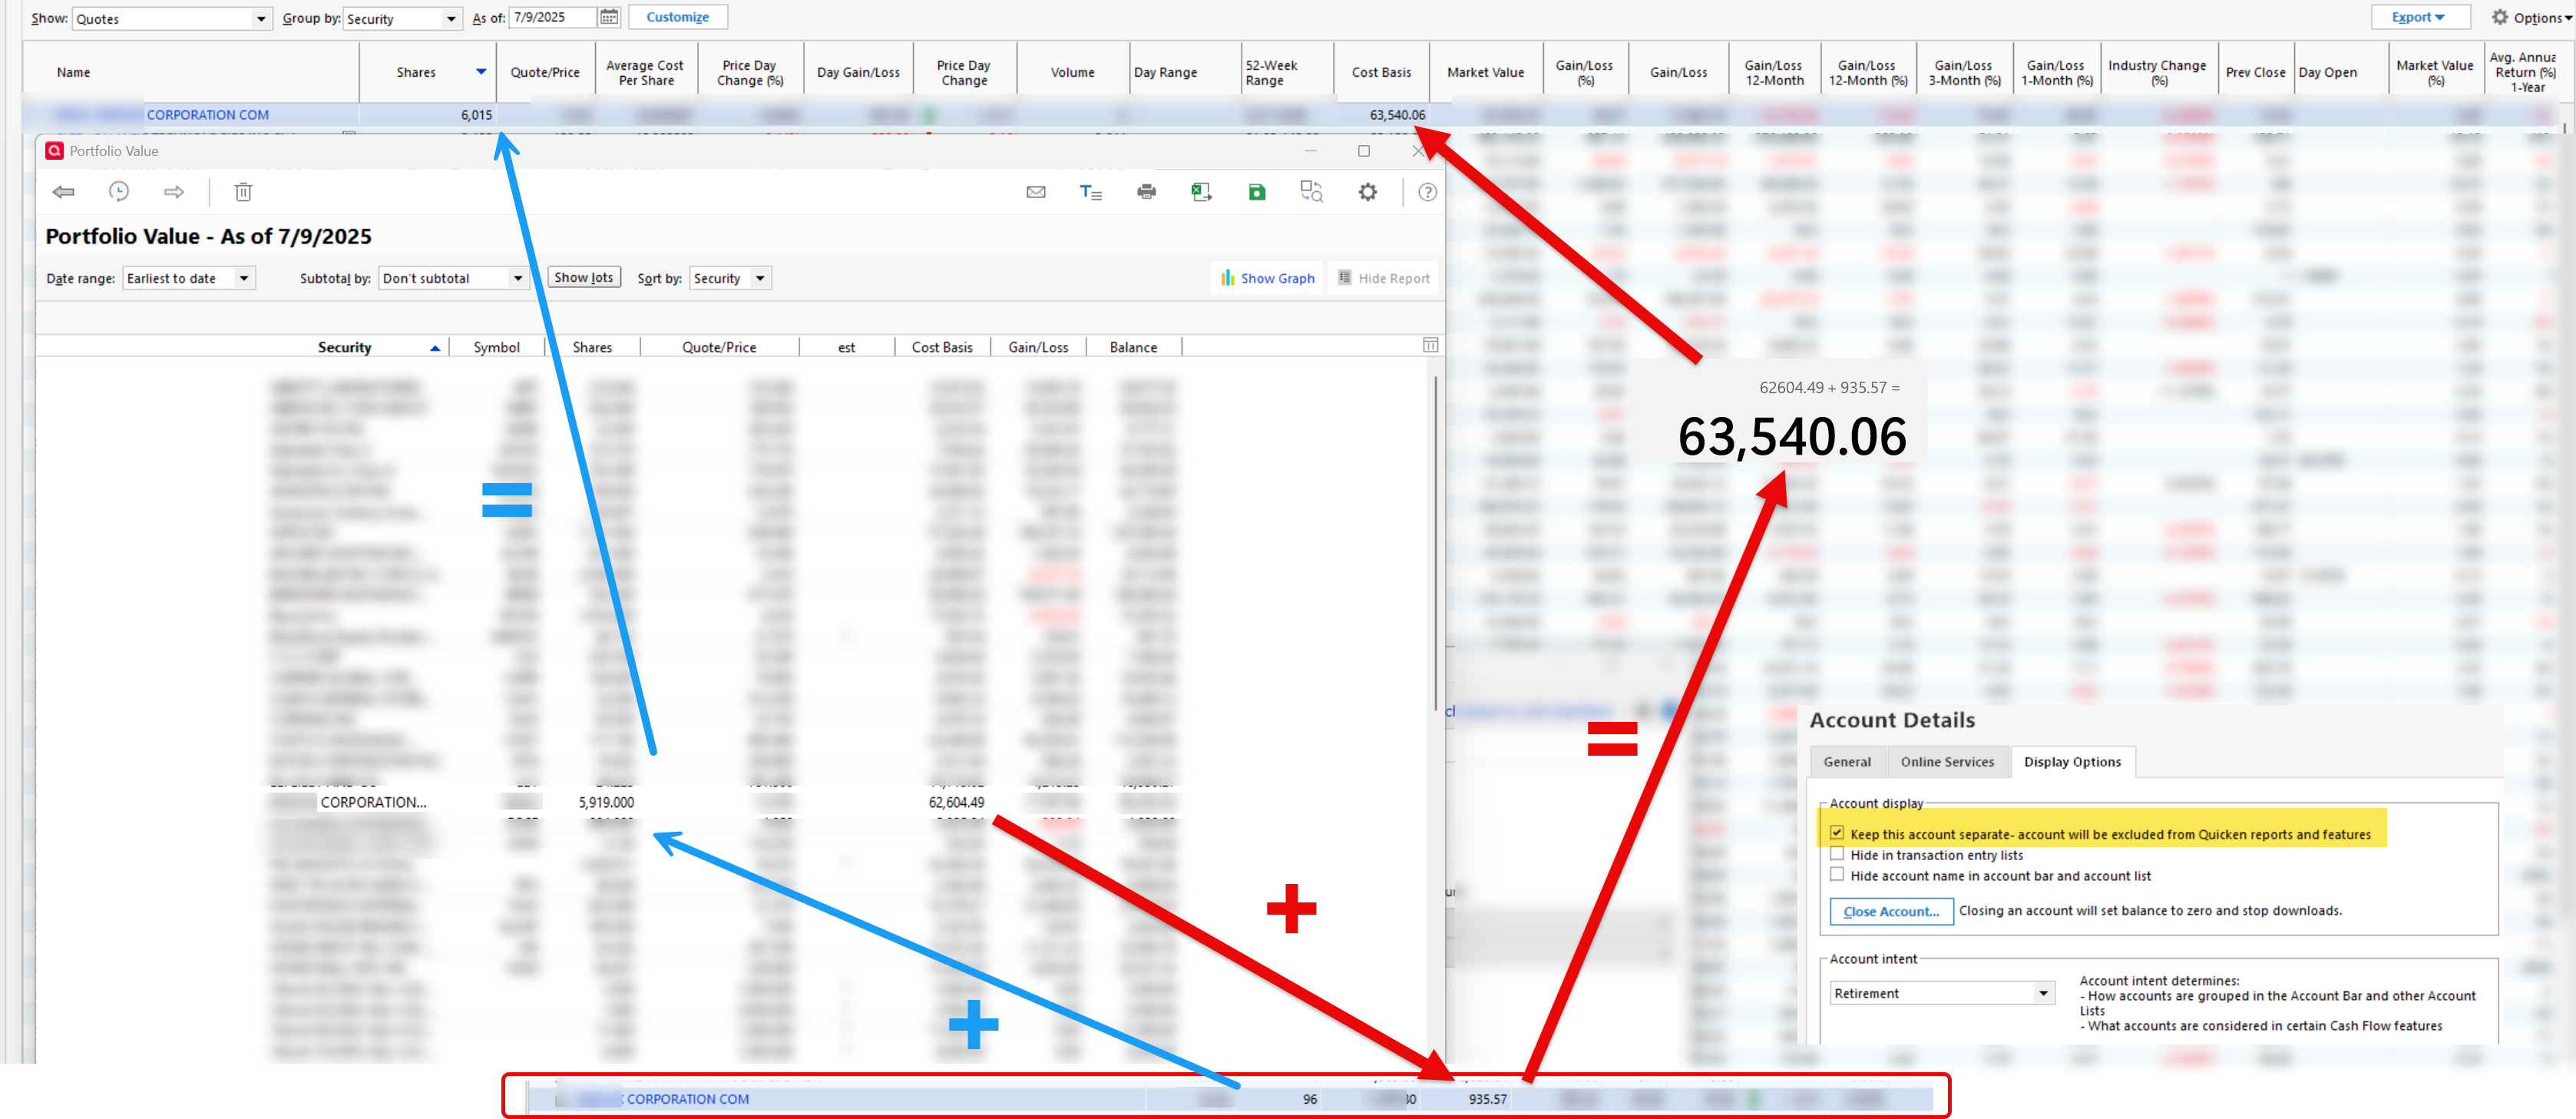Screen dimensions: 2576x1119
Task: Click the email report envelope icon
Action: (x=1036, y=192)
